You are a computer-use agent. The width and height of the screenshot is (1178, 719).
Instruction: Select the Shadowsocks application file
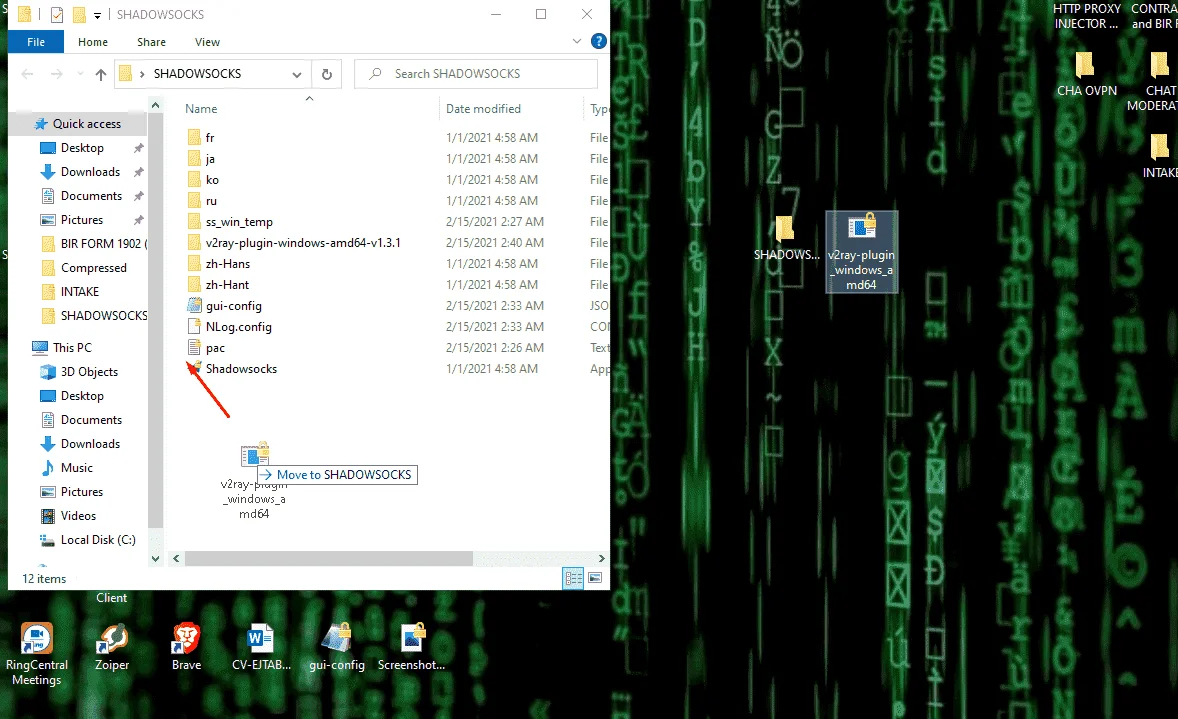coord(241,369)
